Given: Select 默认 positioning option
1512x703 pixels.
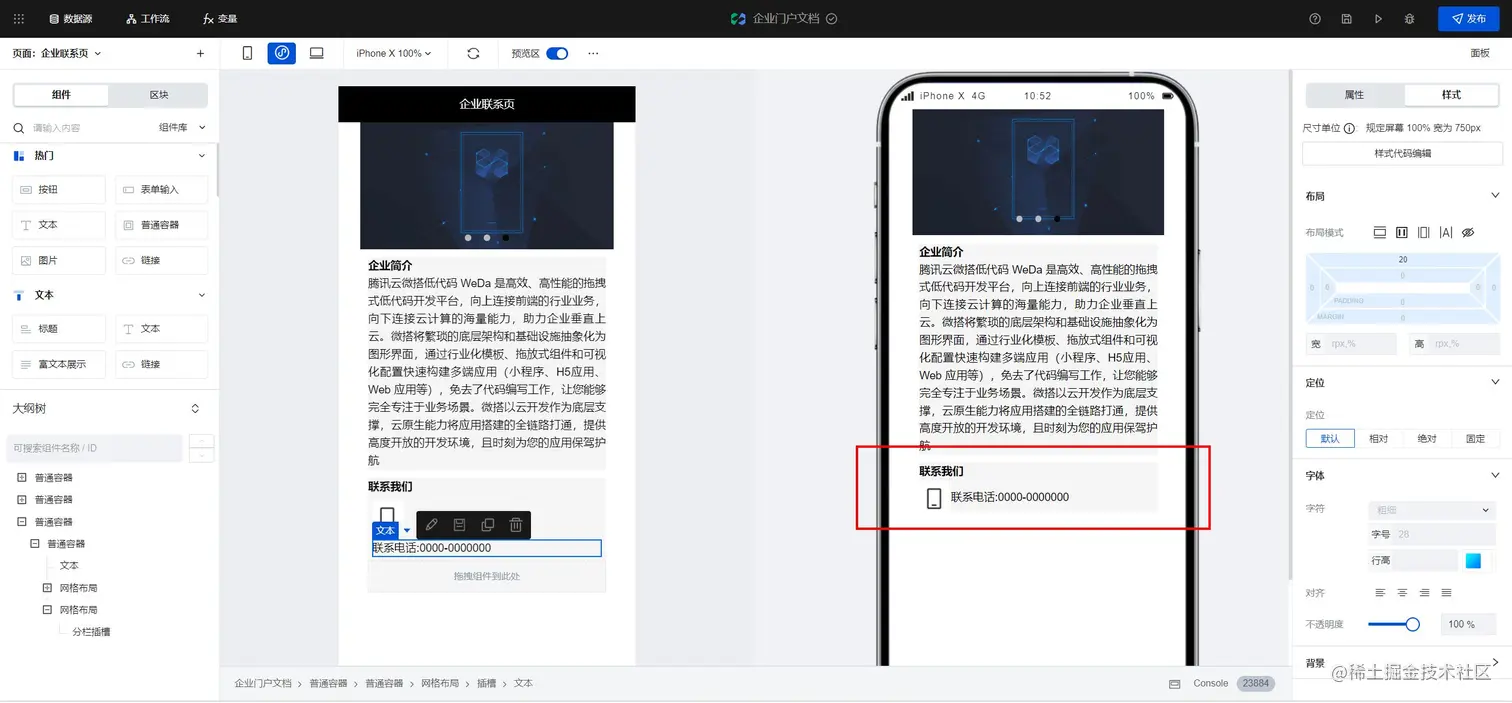Looking at the screenshot, I should click(1330, 439).
